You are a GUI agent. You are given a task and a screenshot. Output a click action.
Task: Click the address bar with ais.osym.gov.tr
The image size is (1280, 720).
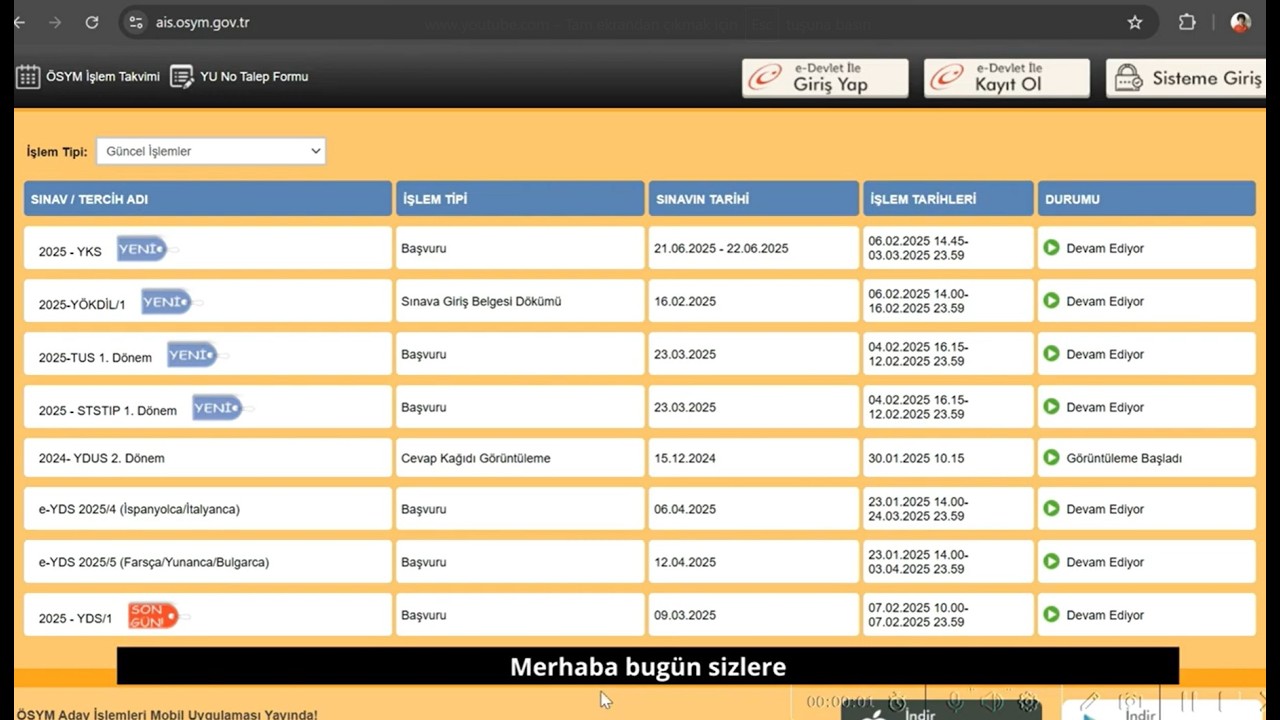point(638,22)
